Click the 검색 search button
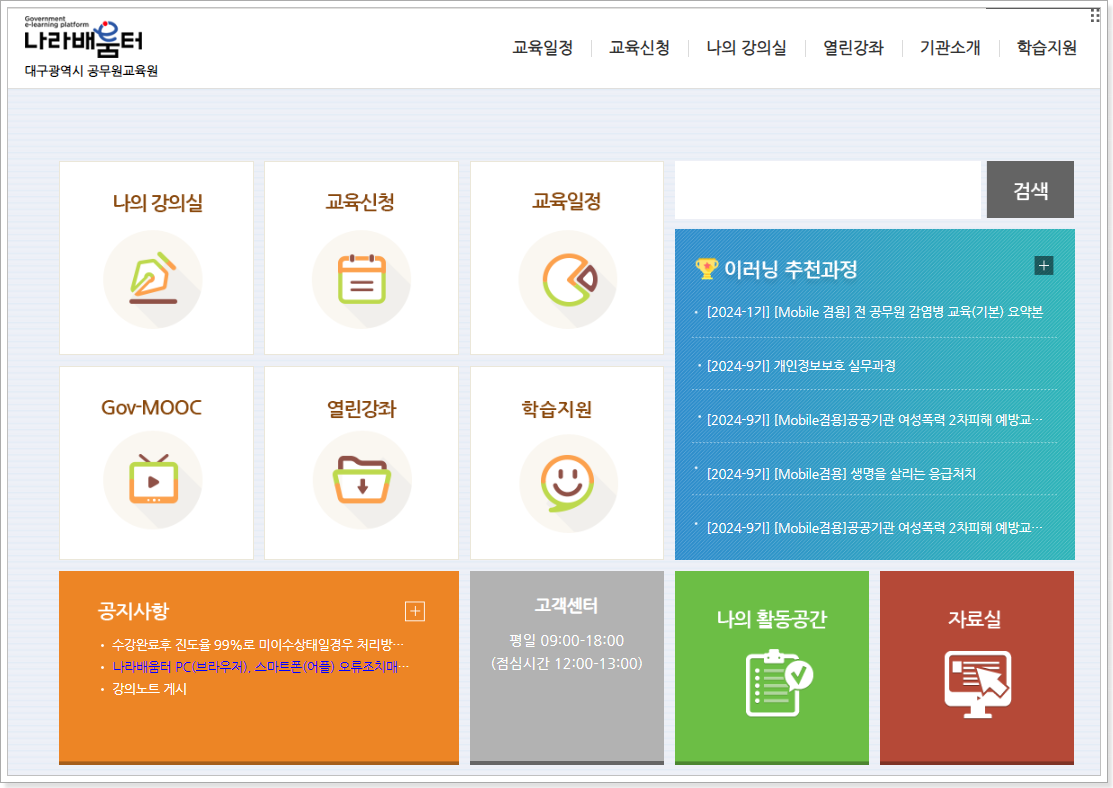Image resolution: width=1113 pixels, height=788 pixels. coord(1030,189)
